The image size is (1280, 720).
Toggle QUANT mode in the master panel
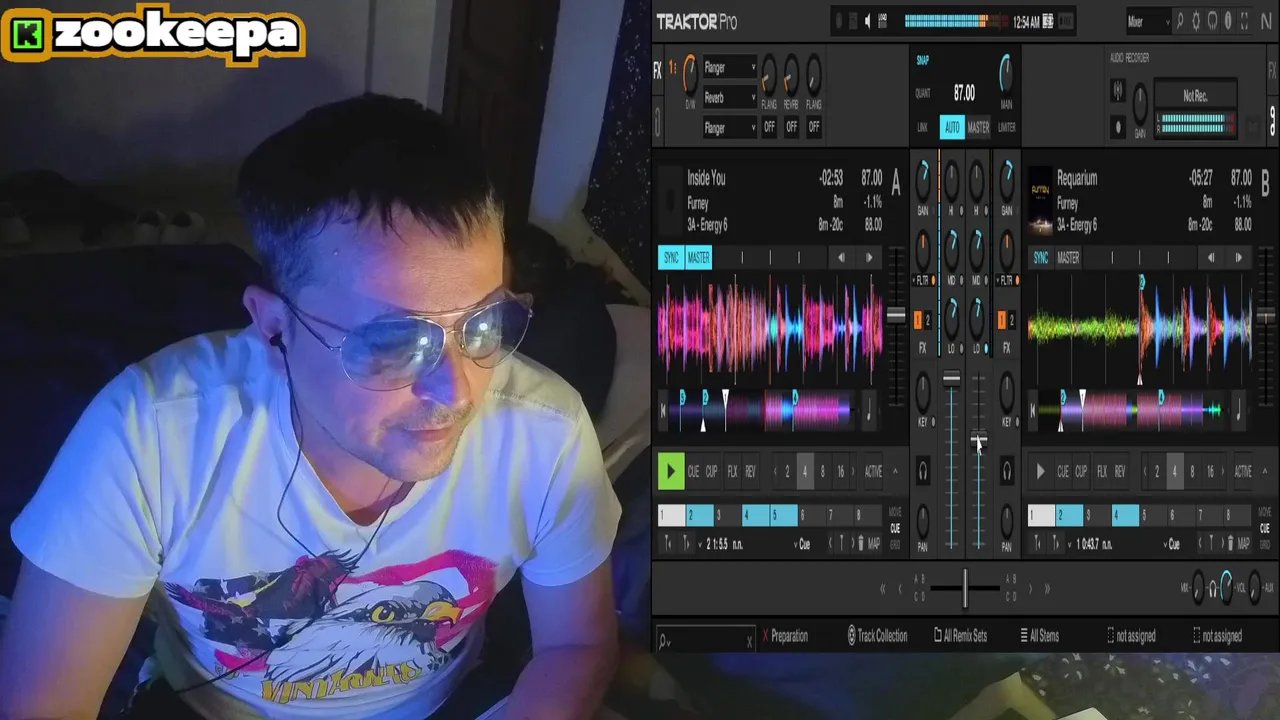[923, 94]
